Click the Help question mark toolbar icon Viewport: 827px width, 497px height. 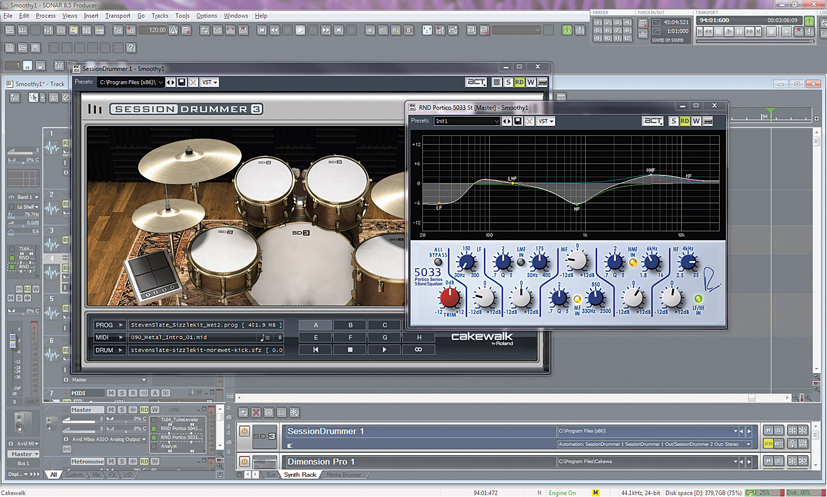[x=131, y=48]
